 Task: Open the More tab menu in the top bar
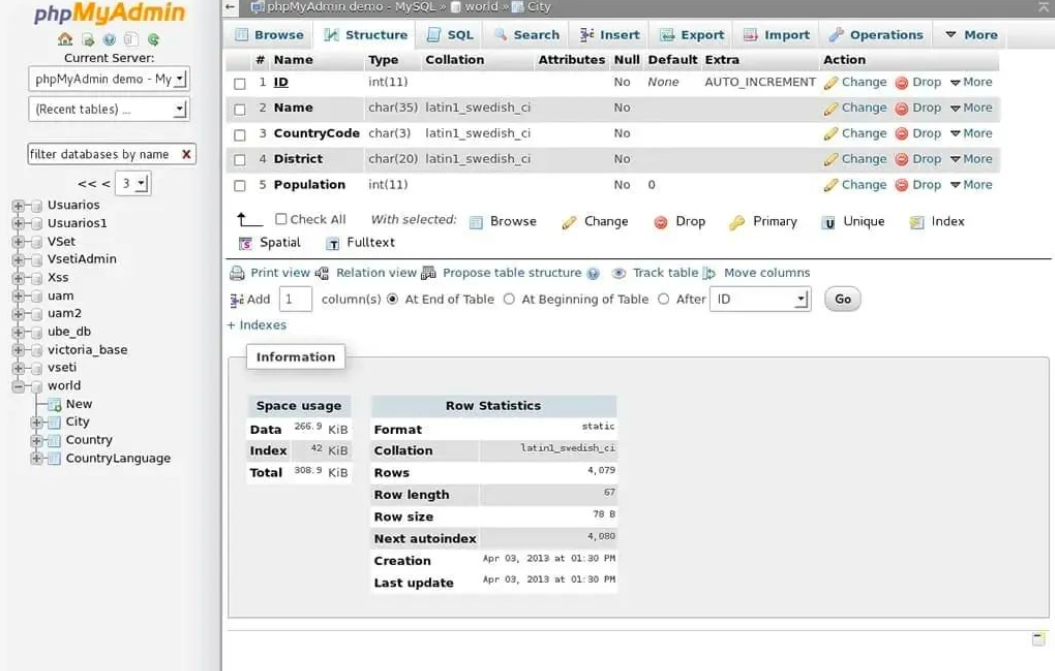coord(971,35)
